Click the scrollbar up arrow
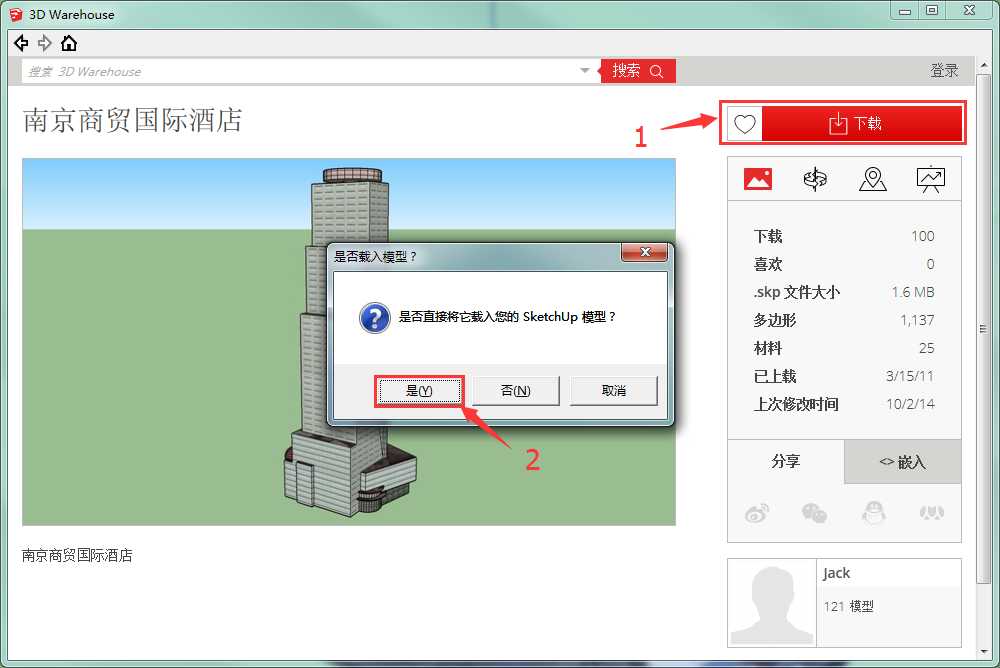This screenshot has height=668, width=1000. (x=983, y=64)
